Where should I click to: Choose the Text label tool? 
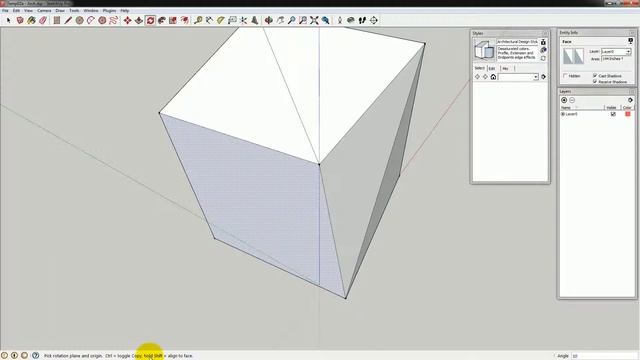click(x=232, y=20)
